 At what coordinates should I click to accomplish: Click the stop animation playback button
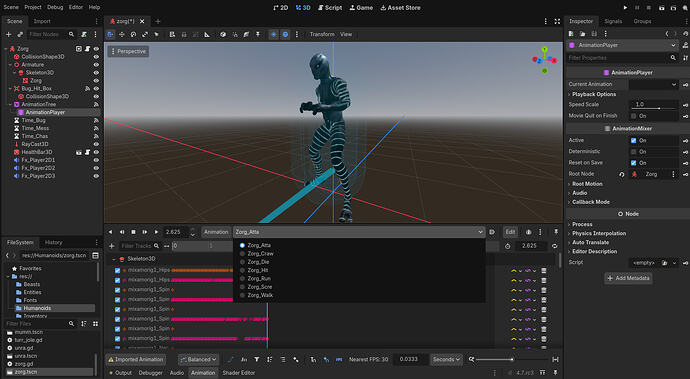click(133, 232)
